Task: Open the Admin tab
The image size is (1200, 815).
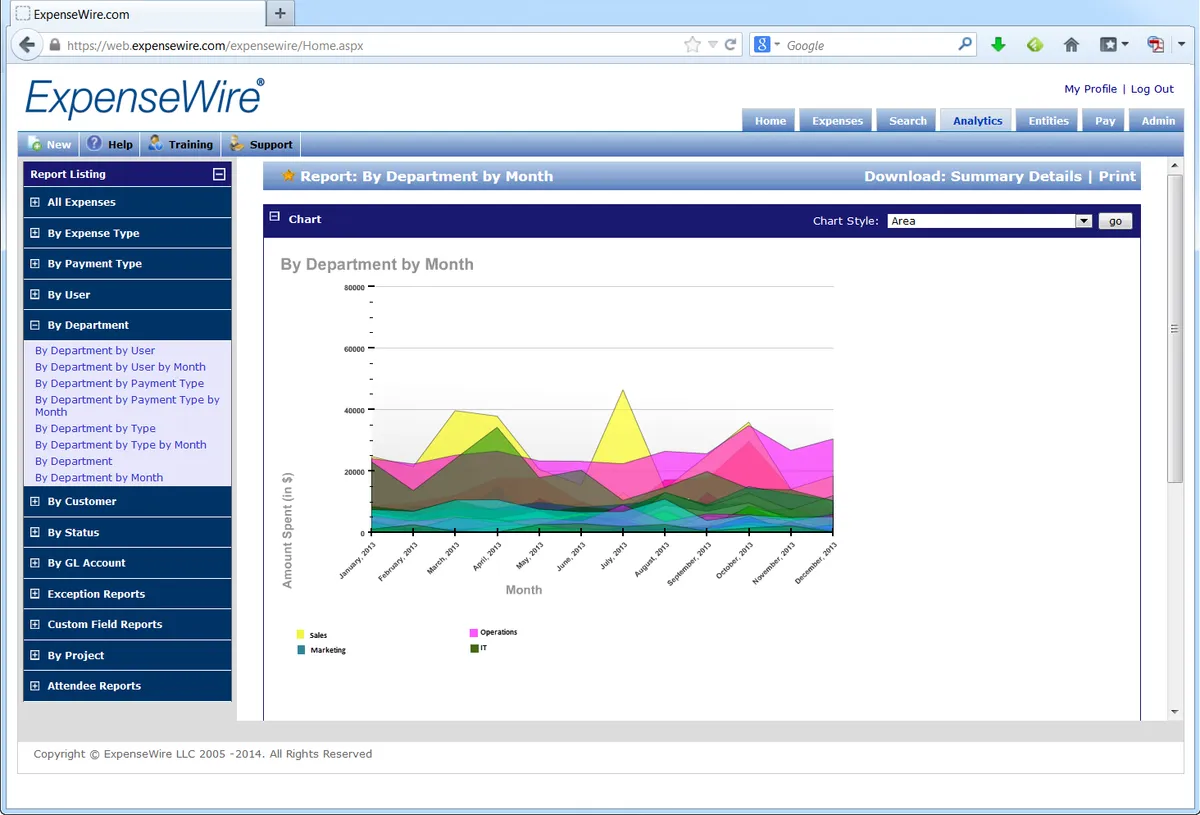Action: point(1158,120)
